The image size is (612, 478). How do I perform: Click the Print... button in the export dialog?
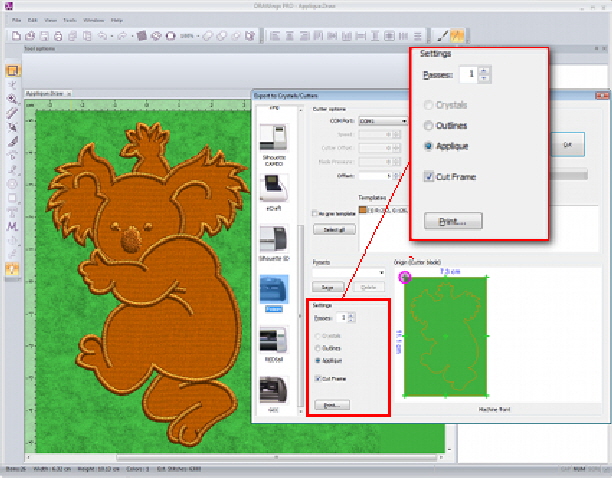[x=332, y=405]
